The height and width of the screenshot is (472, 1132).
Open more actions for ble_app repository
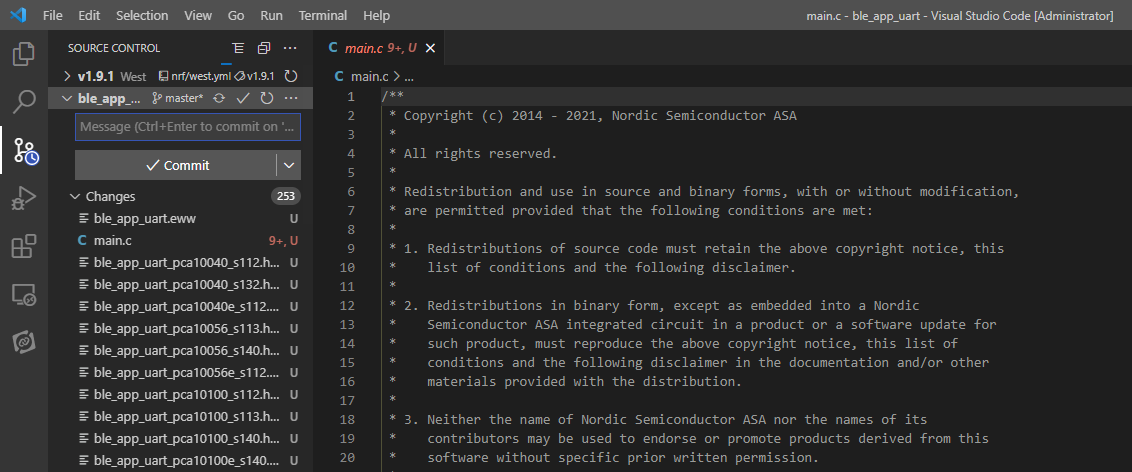coord(291,98)
